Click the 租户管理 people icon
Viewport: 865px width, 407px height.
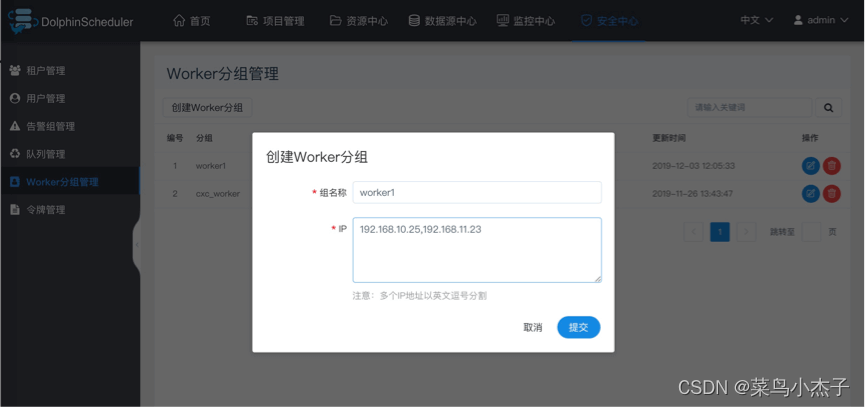[x=15, y=71]
